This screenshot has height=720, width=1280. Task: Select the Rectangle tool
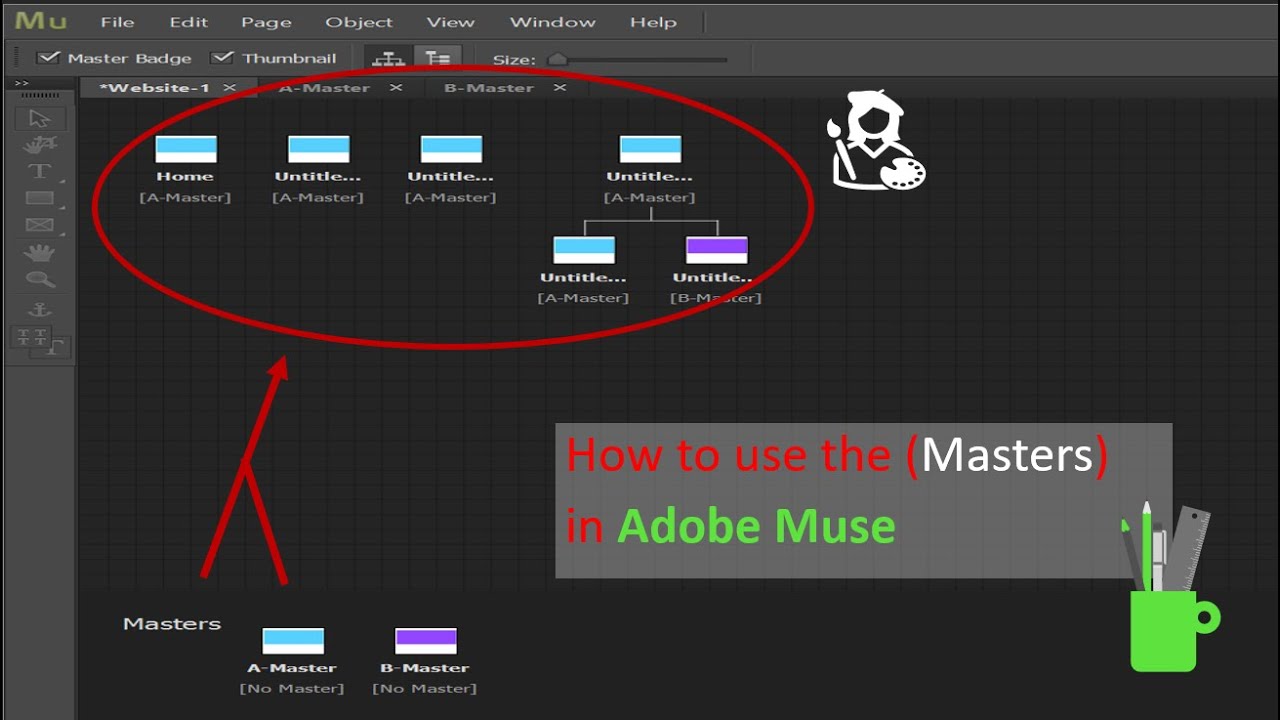[39, 198]
